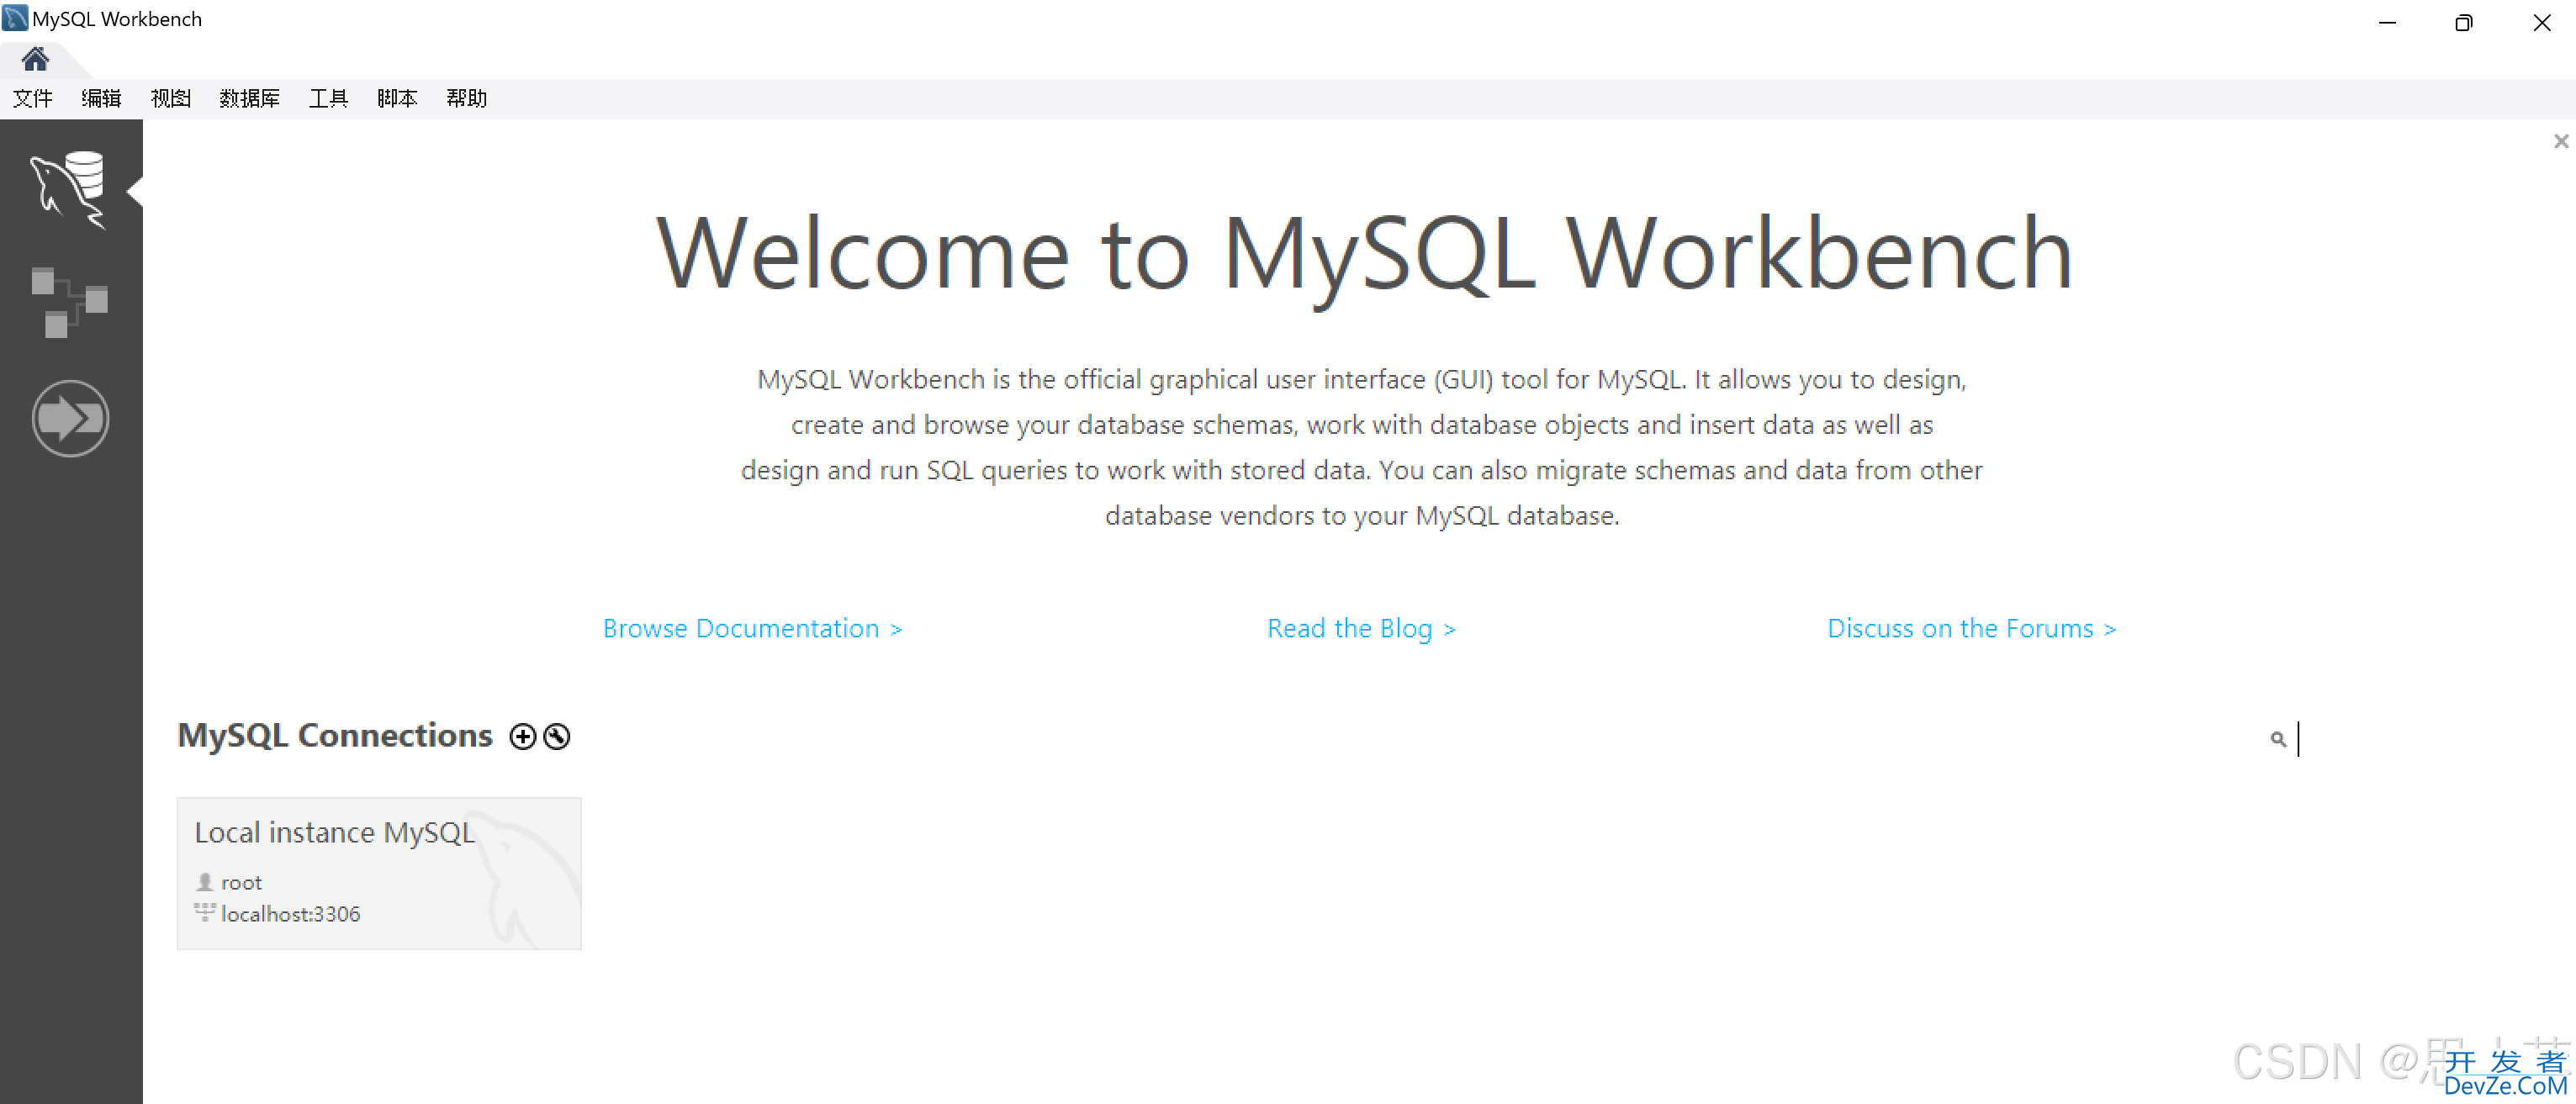Minimize the MySQL Workbench window
The height and width of the screenshot is (1104, 2576).
click(x=2387, y=22)
